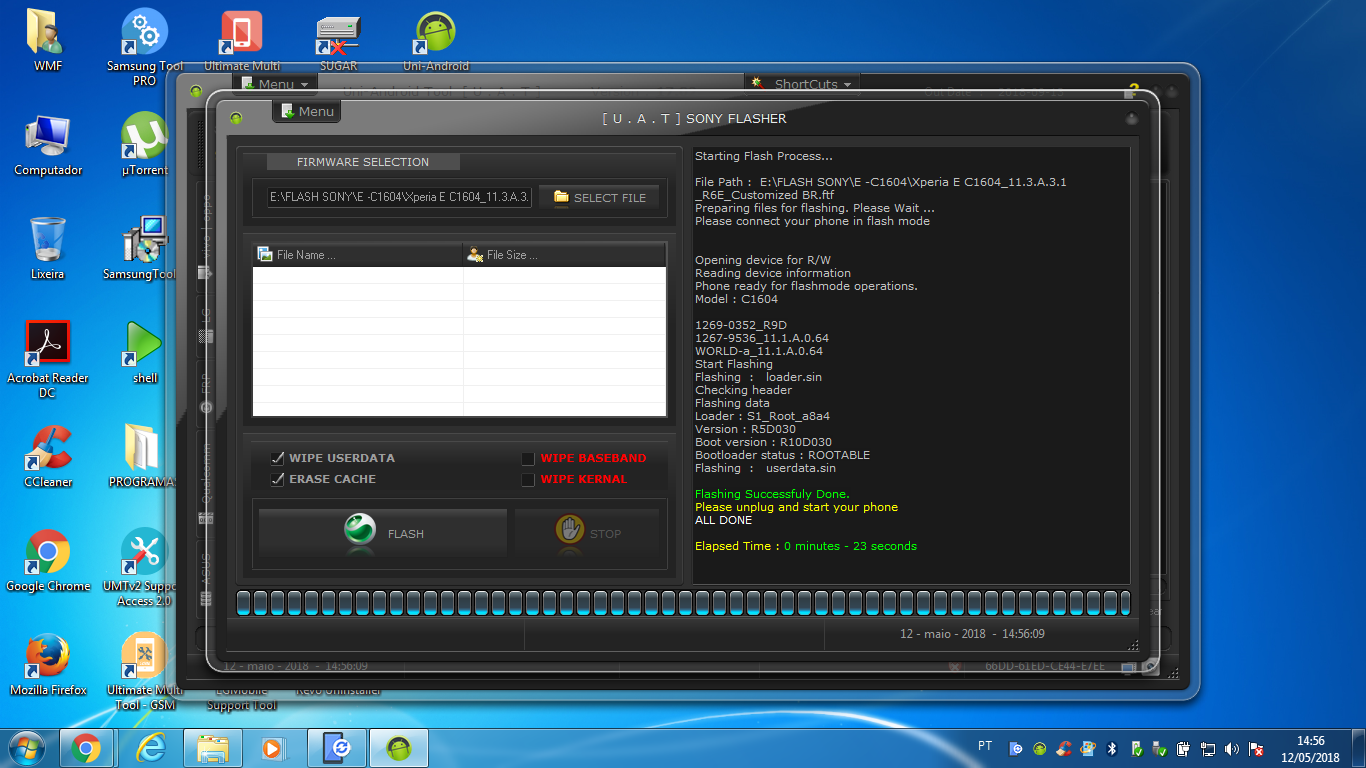Enable WIPE KERNAL checkbox
This screenshot has height=768, width=1366.
click(528, 480)
